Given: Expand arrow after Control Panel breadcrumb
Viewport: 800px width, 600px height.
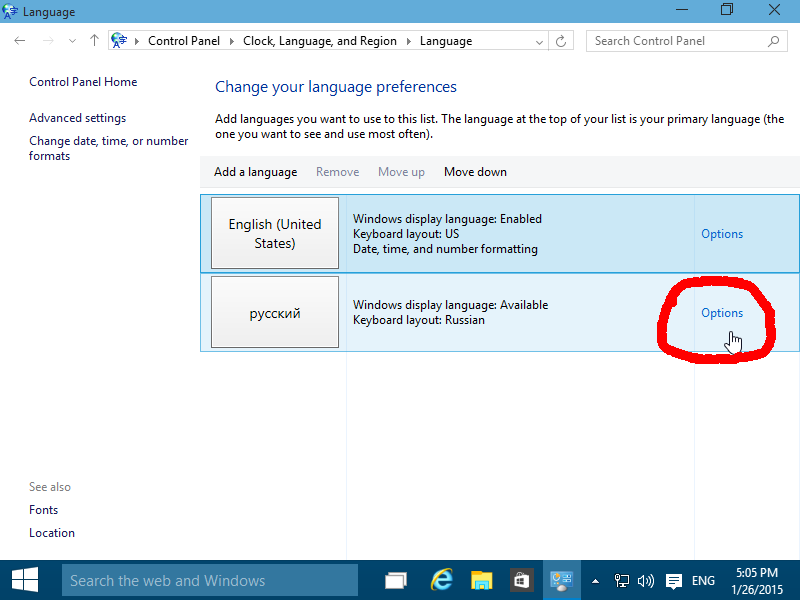Looking at the screenshot, I should [x=232, y=41].
